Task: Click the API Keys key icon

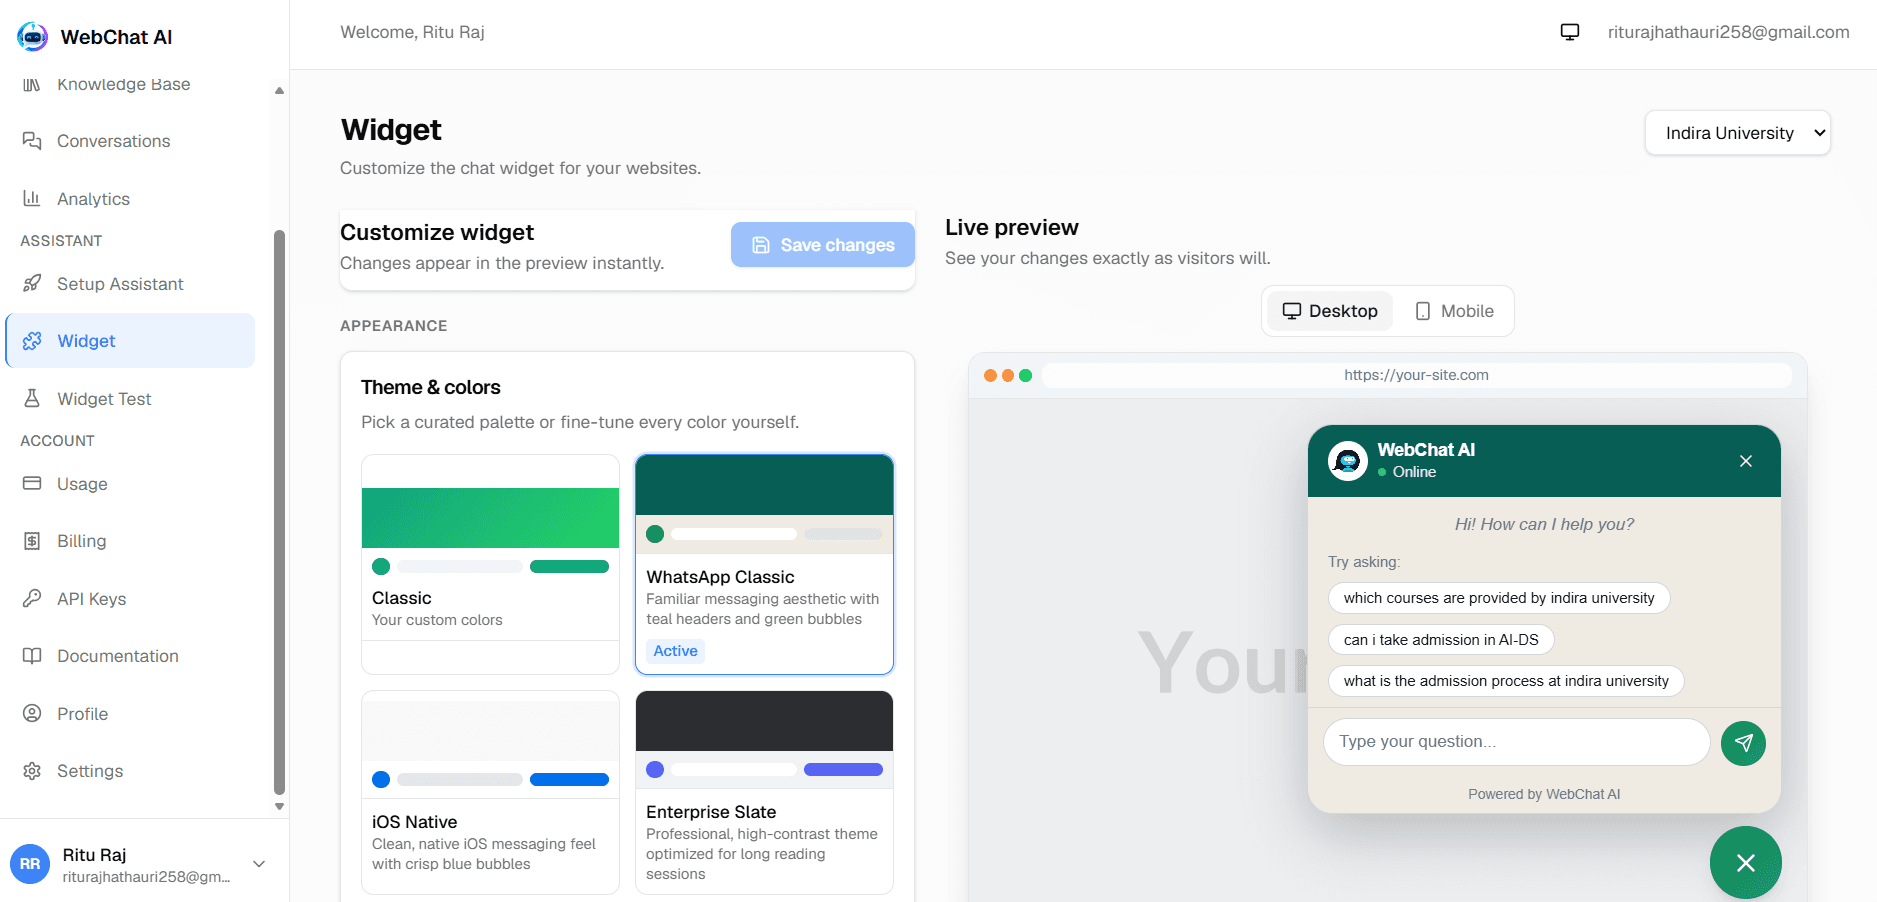Action: [x=32, y=598]
